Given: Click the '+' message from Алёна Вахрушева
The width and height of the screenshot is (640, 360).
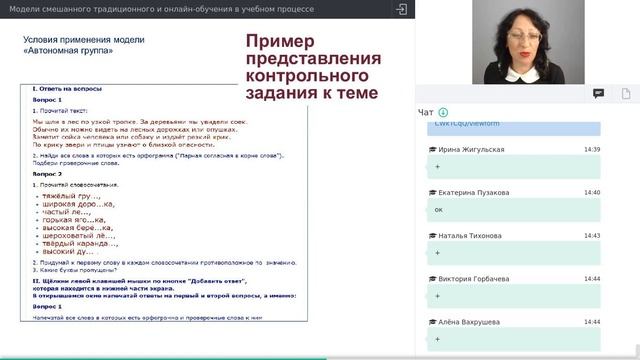Looking at the screenshot, I should [513, 339].
